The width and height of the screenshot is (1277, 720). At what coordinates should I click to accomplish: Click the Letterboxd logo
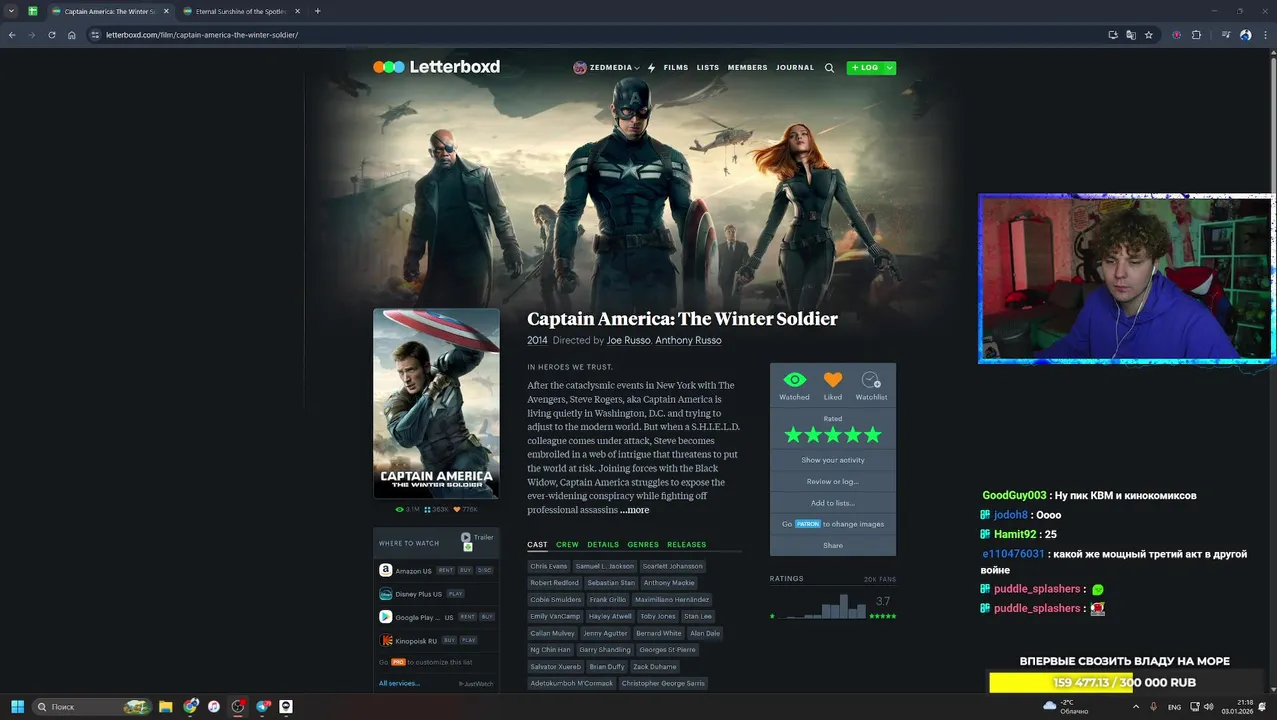(436, 67)
